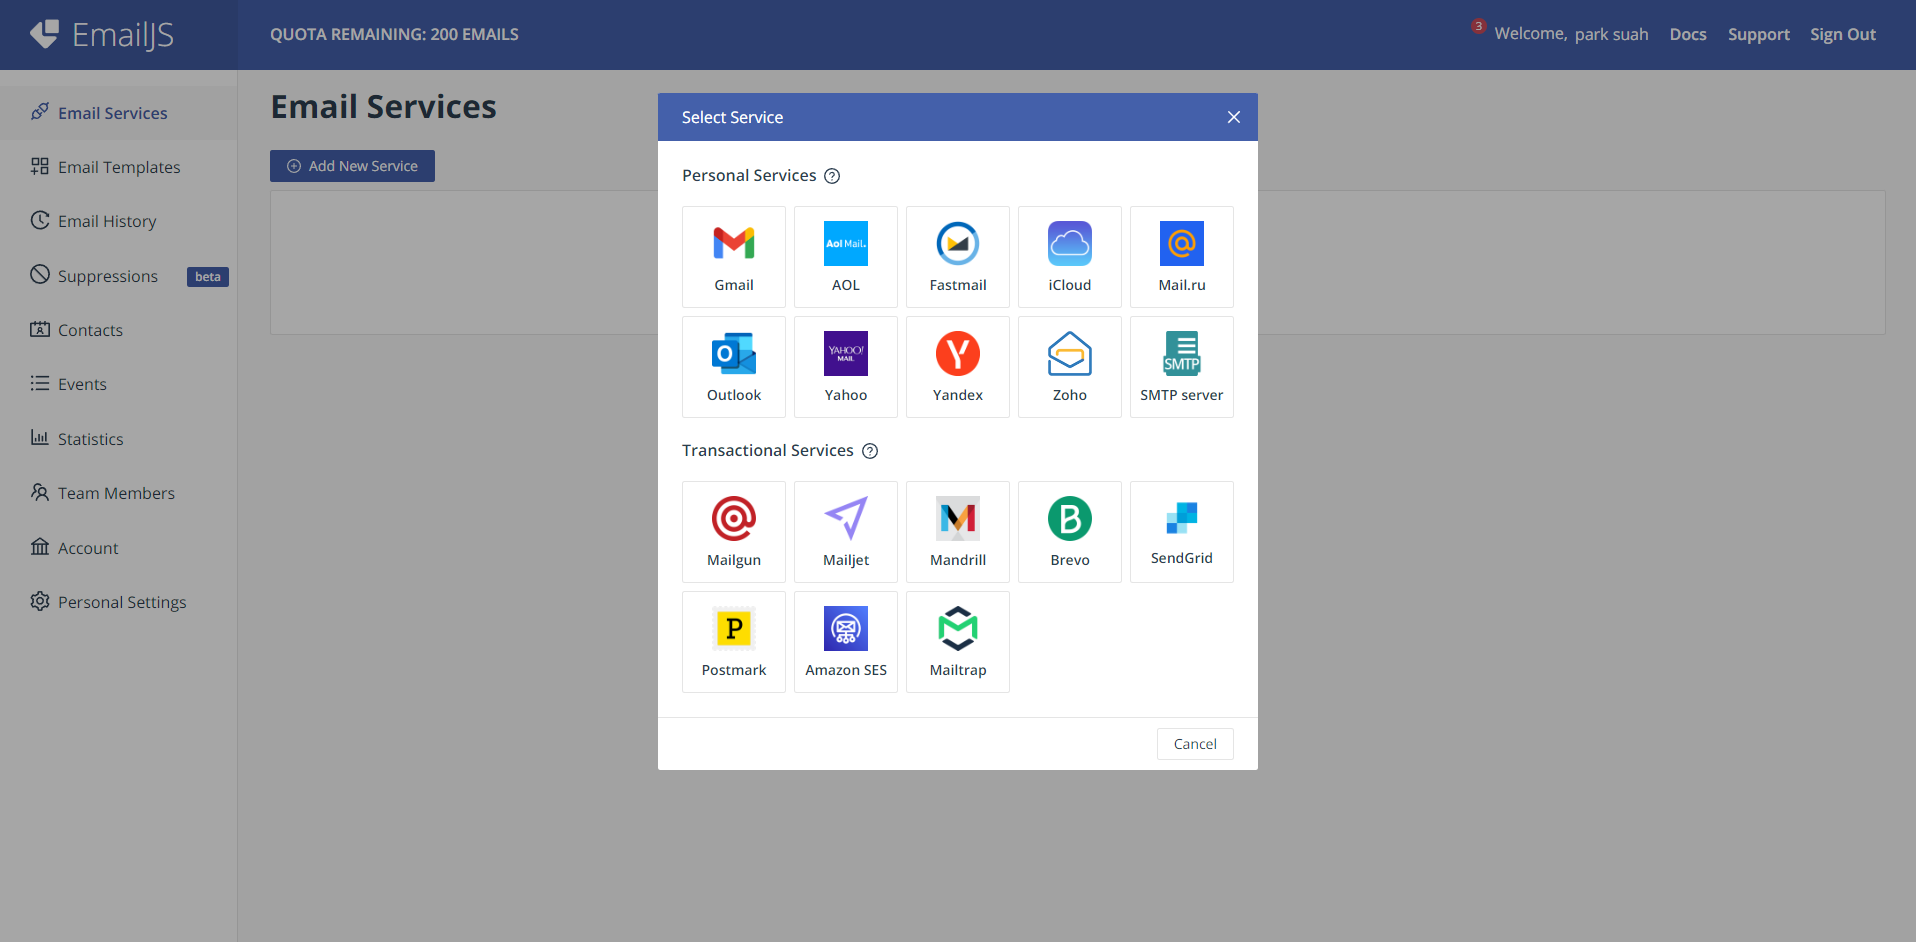
Task: Choose the AOL mail service
Action: 846,257
